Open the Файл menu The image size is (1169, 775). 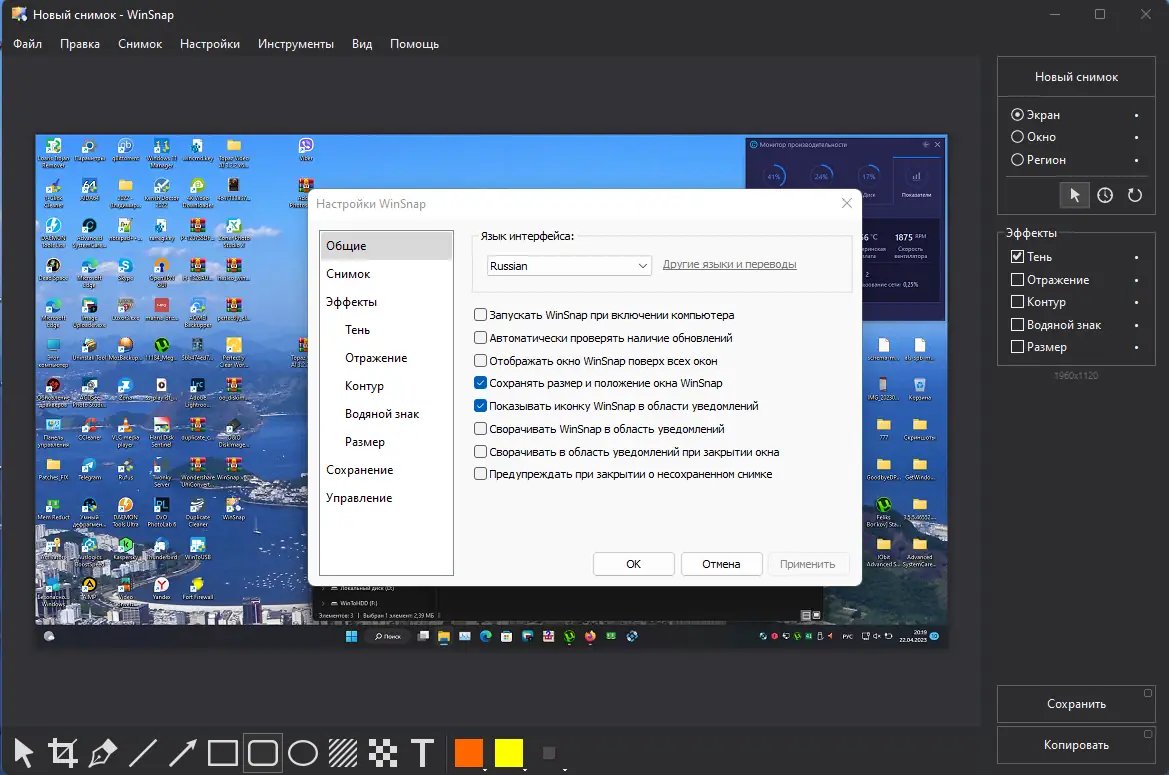coord(28,44)
